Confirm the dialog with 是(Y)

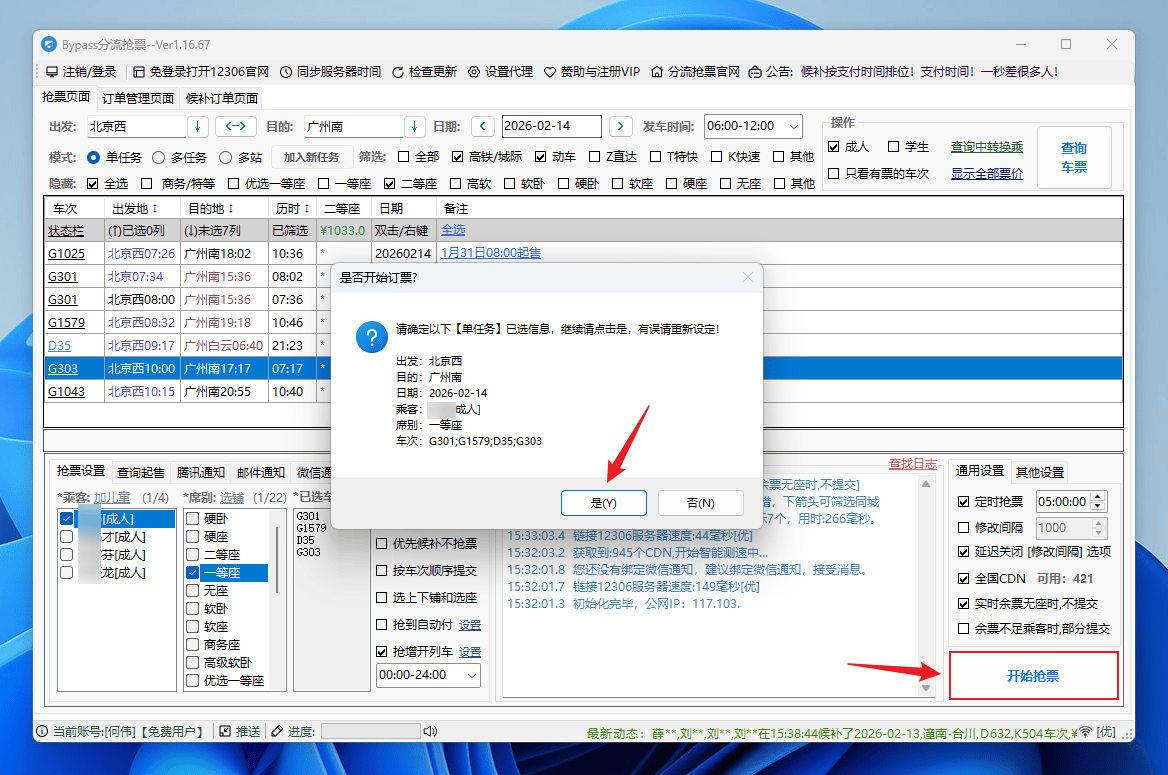tap(604, 503)
